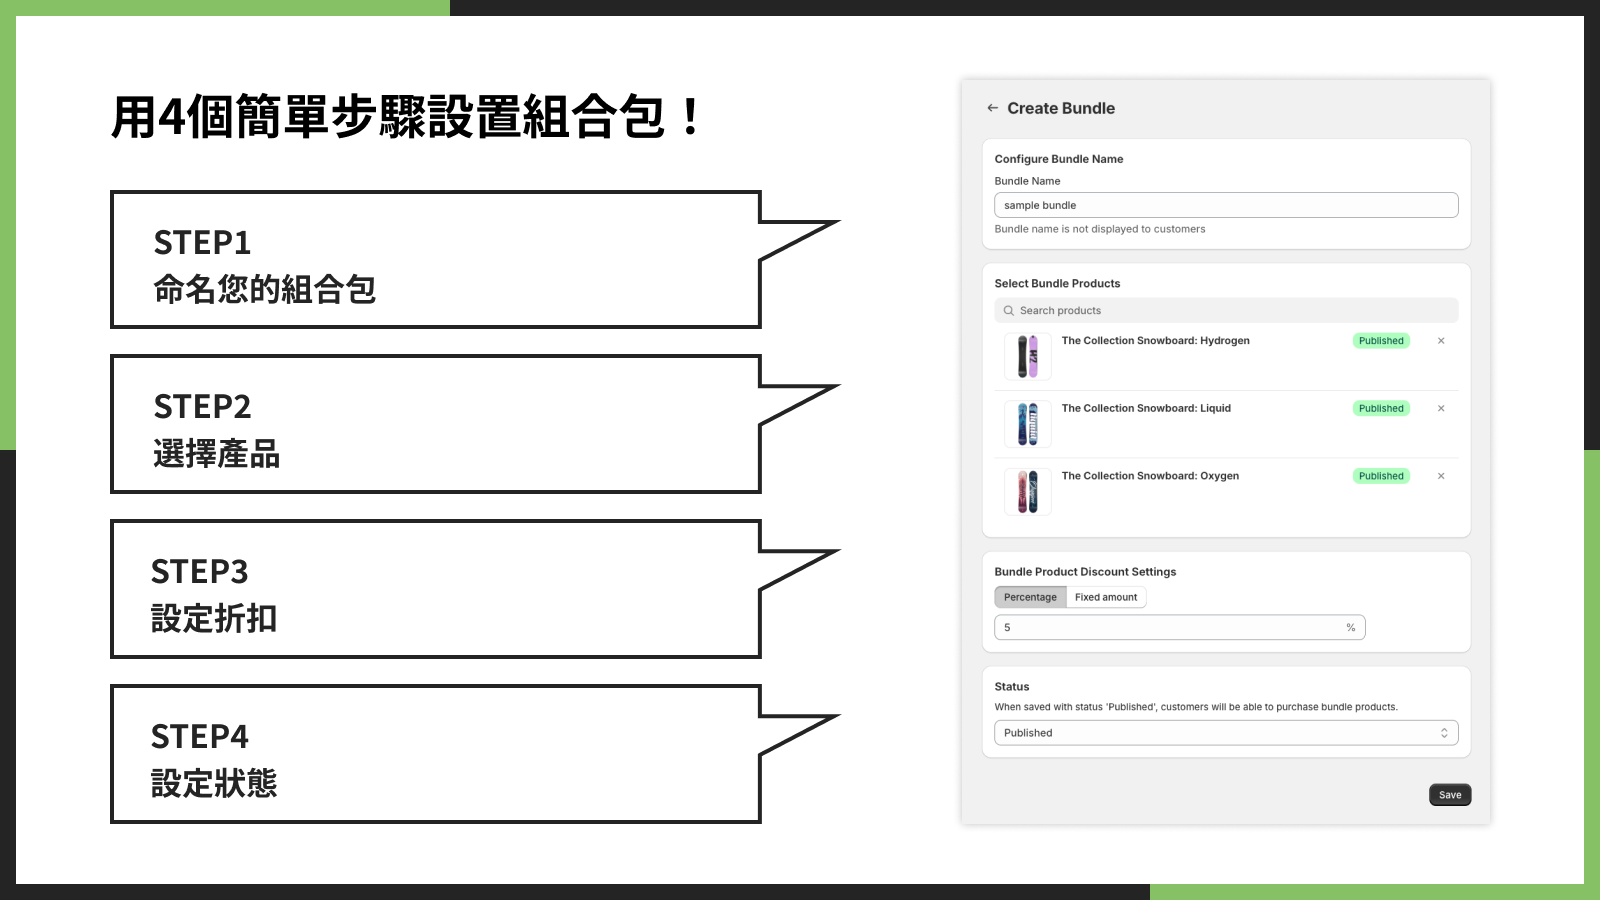Image resolution: width=1600 pixels, height=900 pixels.
Task: Click Published badge on Liquid row
Action: (x=1381, y=408)
